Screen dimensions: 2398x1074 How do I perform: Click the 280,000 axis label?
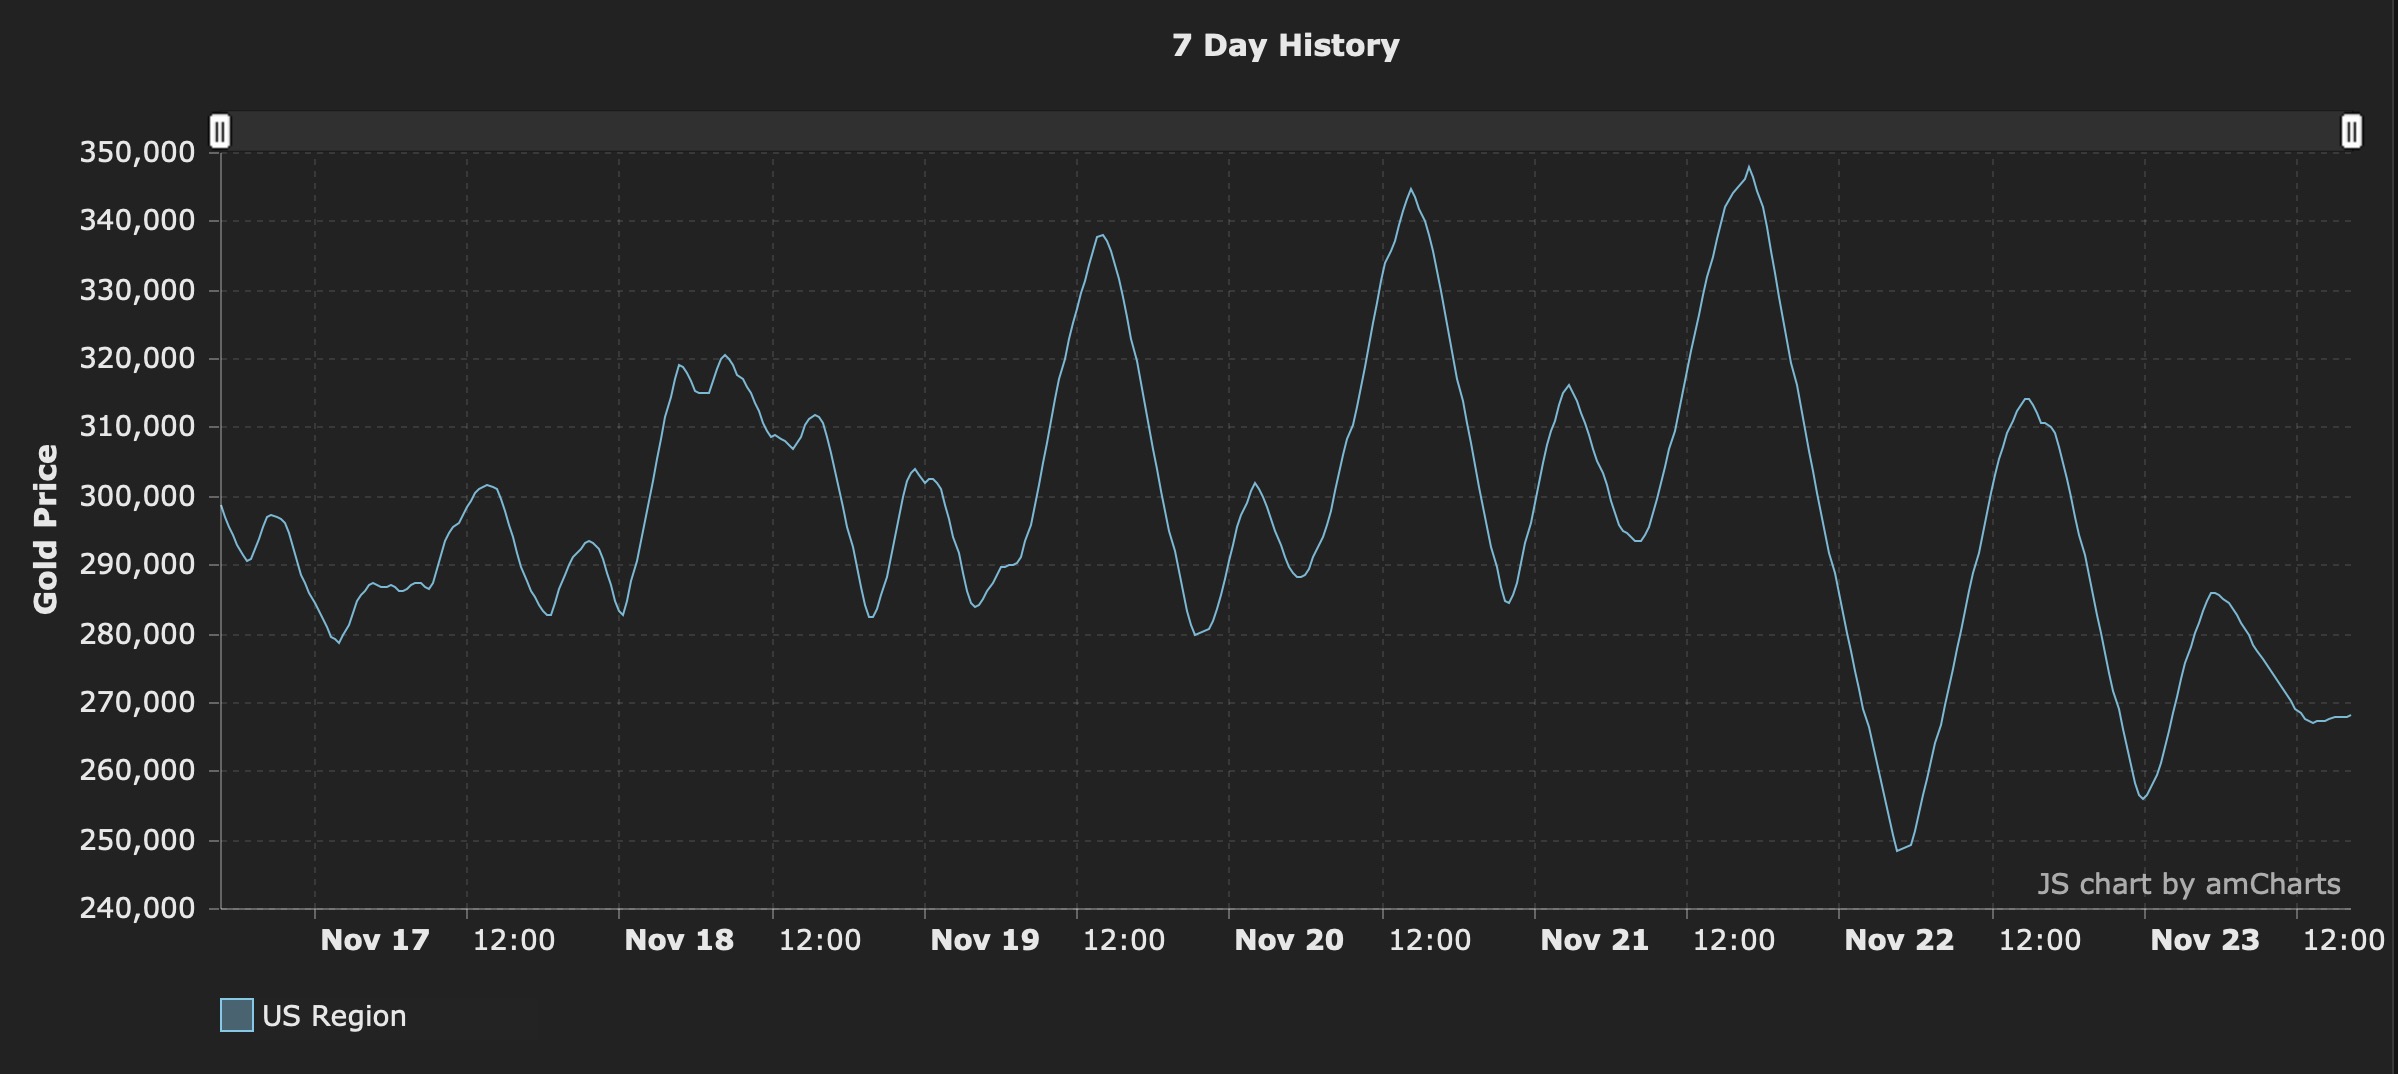pyautogui.click(x=137, y=634)
